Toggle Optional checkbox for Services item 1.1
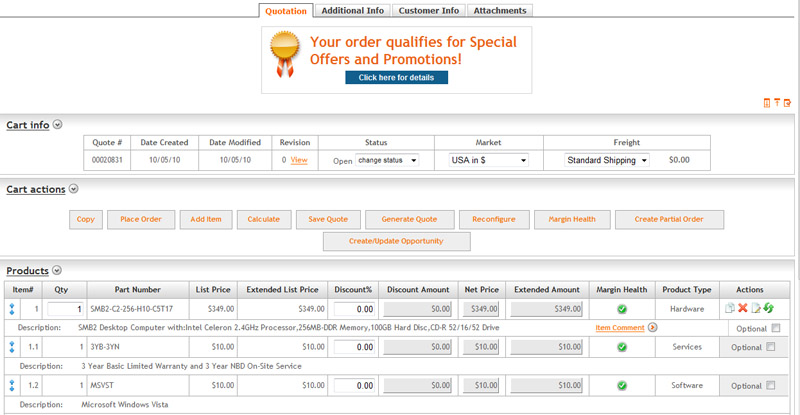800x415 pixels. pyautogui.click(x=769, y=347)
